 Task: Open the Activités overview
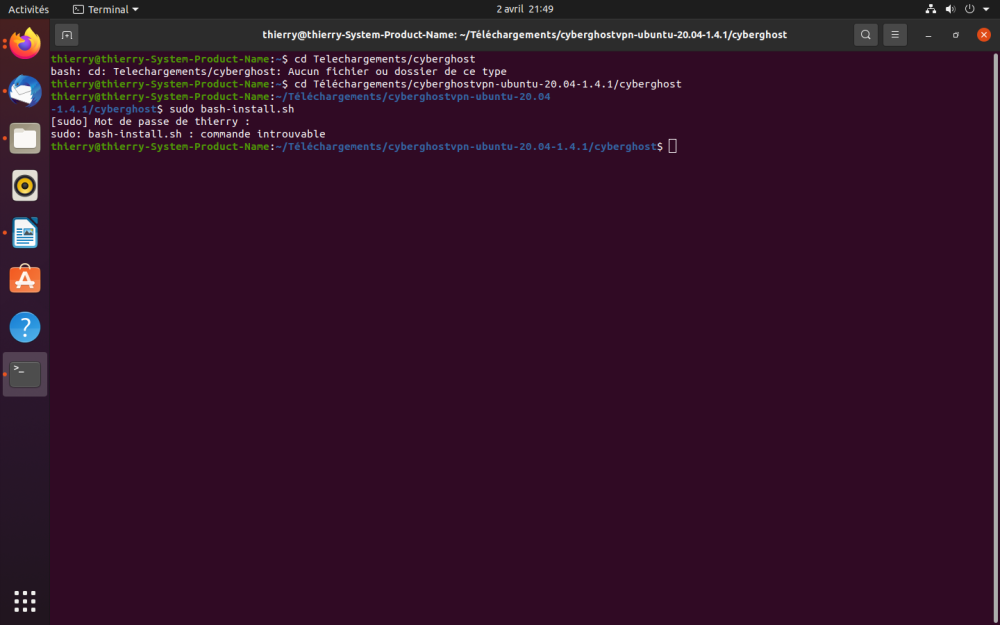(x=29, y=10)
